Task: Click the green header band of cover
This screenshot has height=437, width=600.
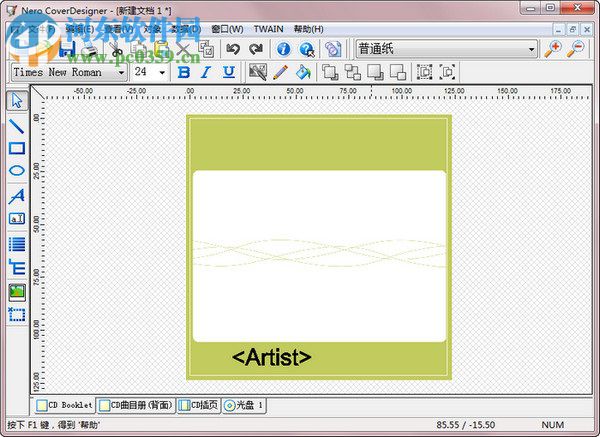Action: pyautogui.click(x=319, y=145)
